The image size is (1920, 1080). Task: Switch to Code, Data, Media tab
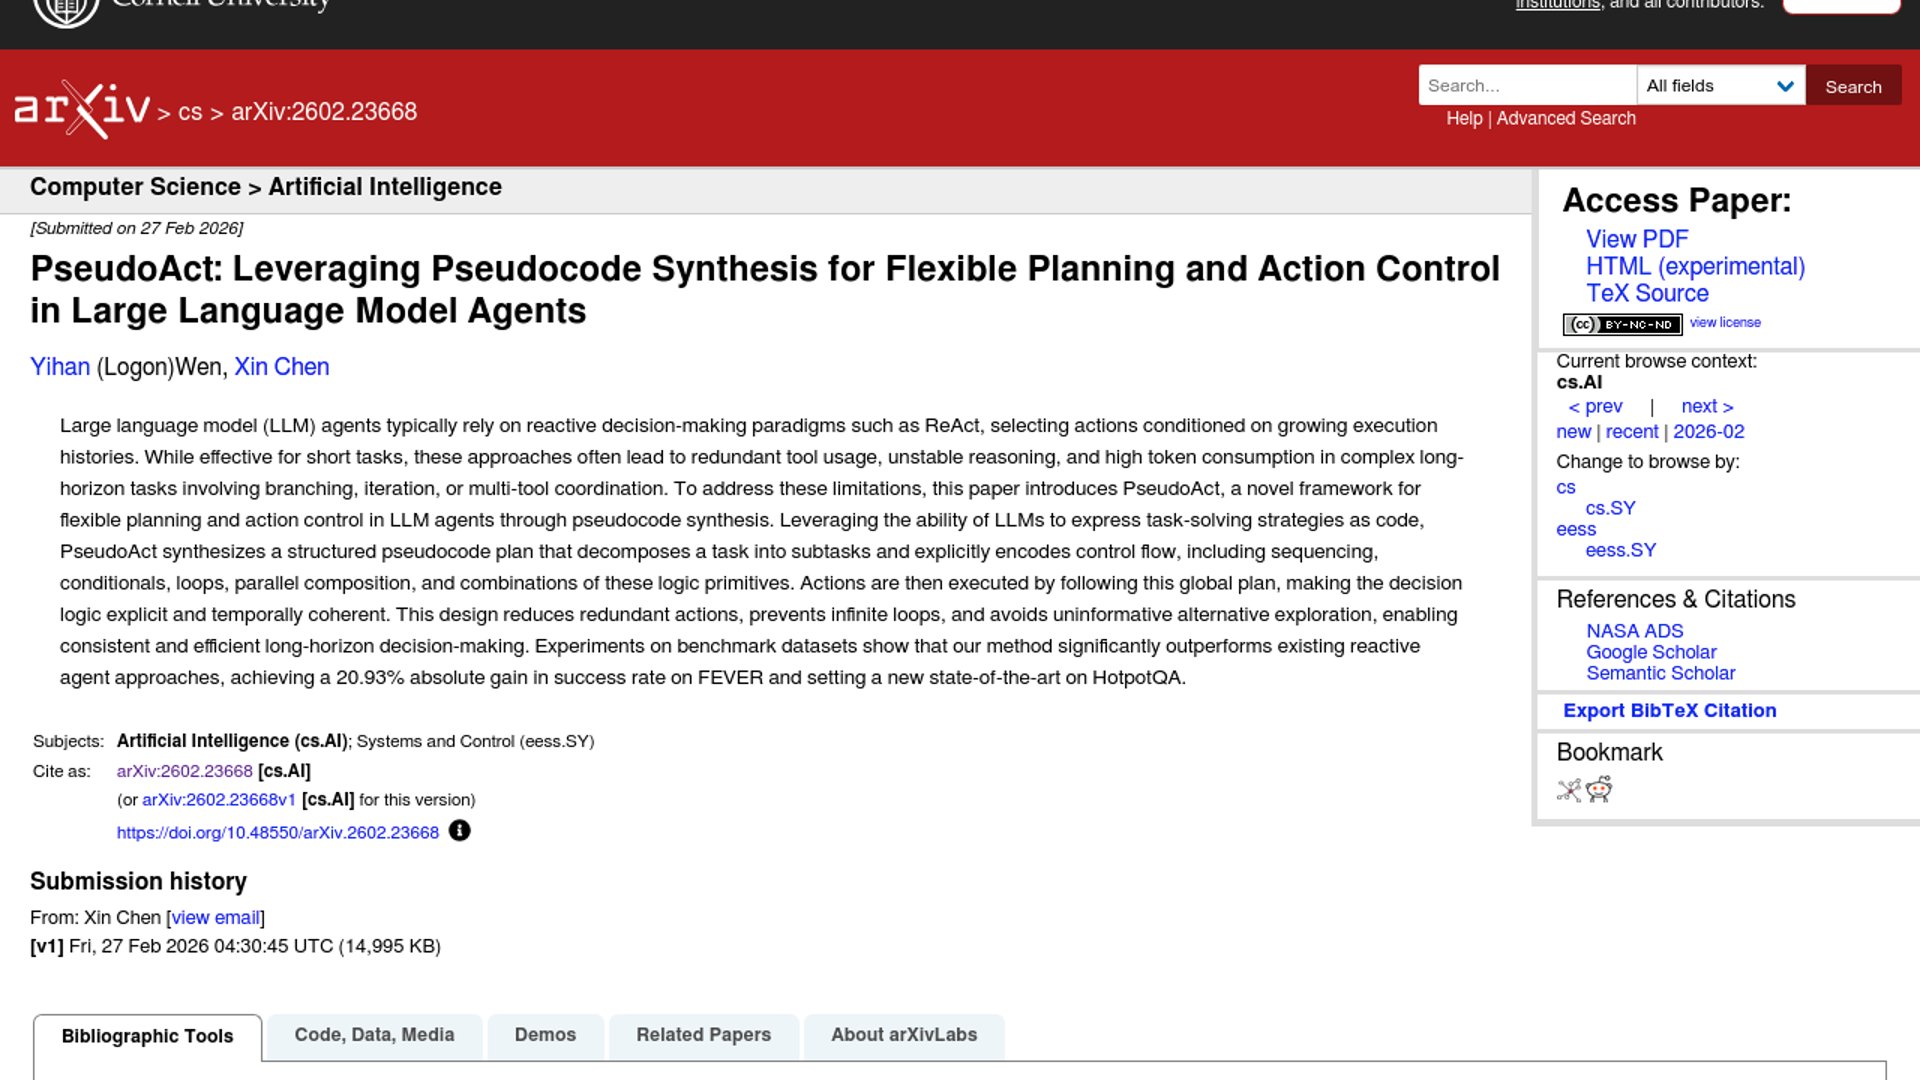374,1035
